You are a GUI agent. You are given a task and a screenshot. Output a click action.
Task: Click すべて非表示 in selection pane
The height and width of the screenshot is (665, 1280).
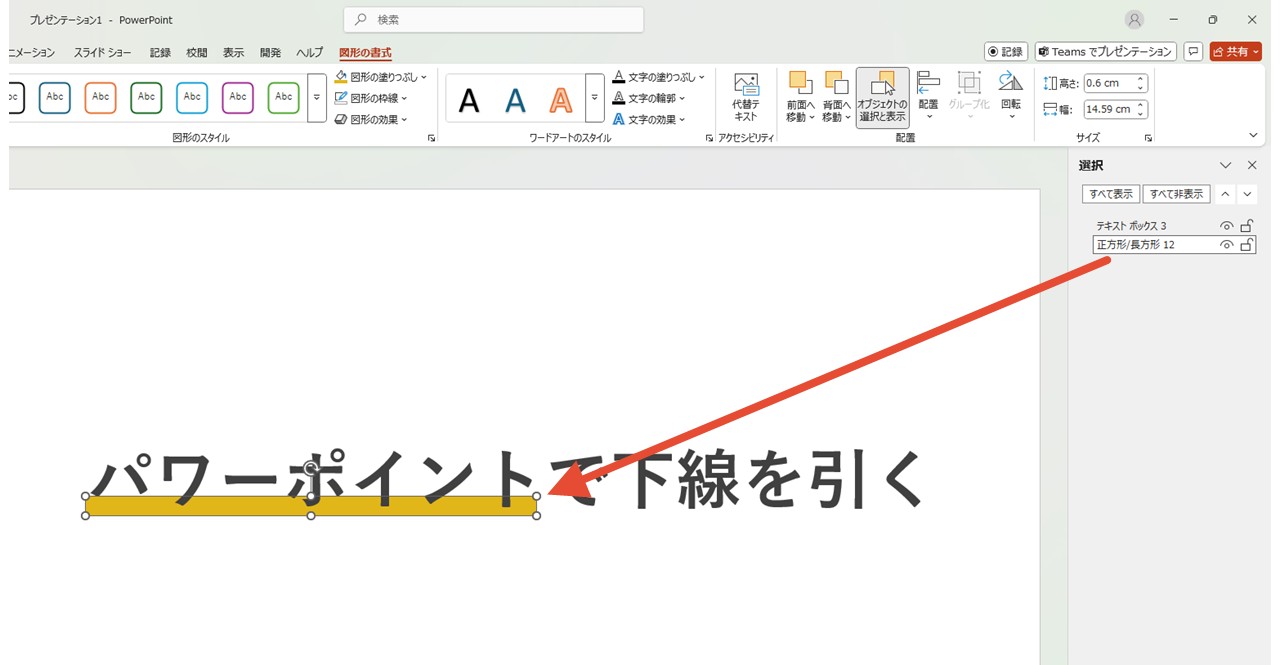pyautogui.click(x=1177, y=194)
